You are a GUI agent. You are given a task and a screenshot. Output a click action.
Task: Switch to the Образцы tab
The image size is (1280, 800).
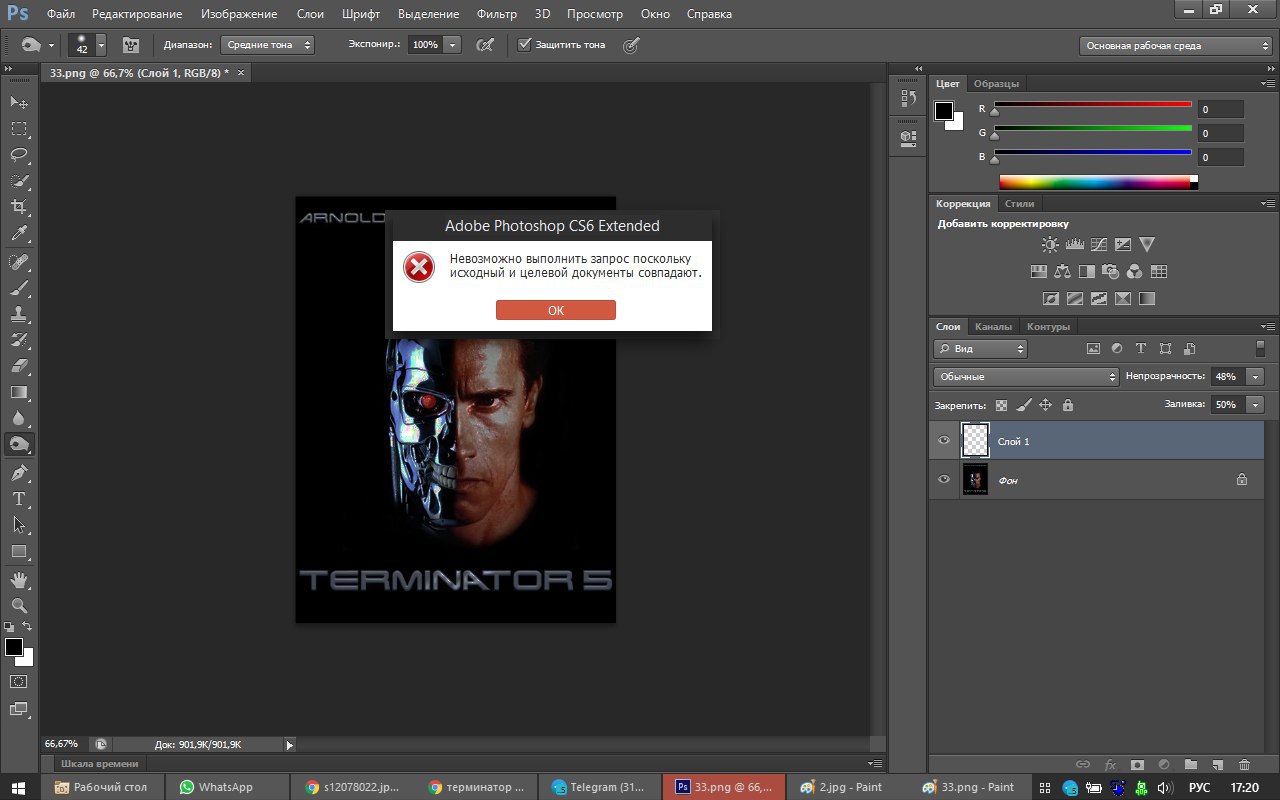[x=996, y=84]
